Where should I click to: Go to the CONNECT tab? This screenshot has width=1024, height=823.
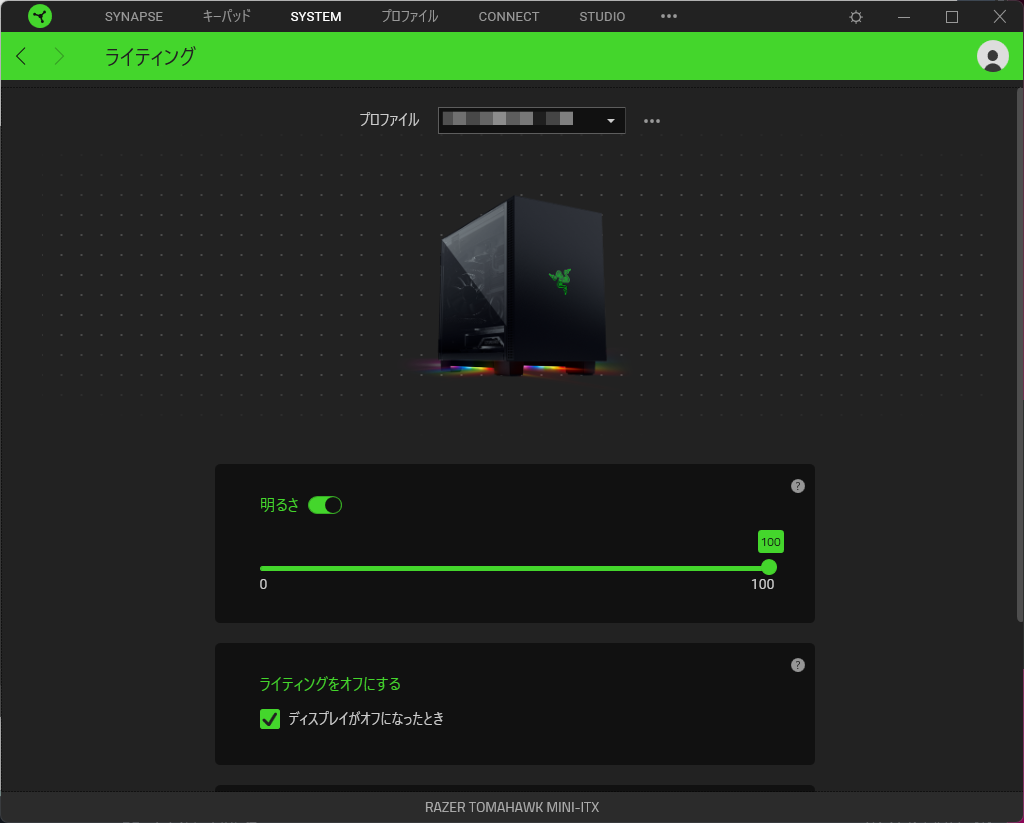click(x=508, y=17)
